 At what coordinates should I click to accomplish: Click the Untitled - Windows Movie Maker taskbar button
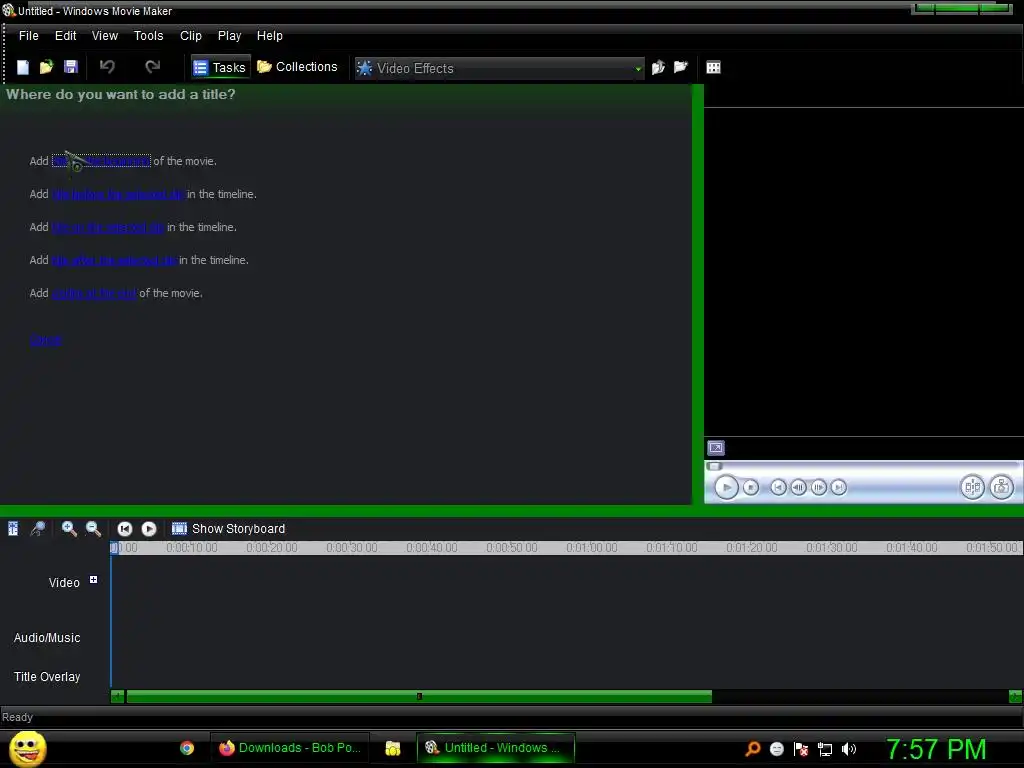(496, 748)
